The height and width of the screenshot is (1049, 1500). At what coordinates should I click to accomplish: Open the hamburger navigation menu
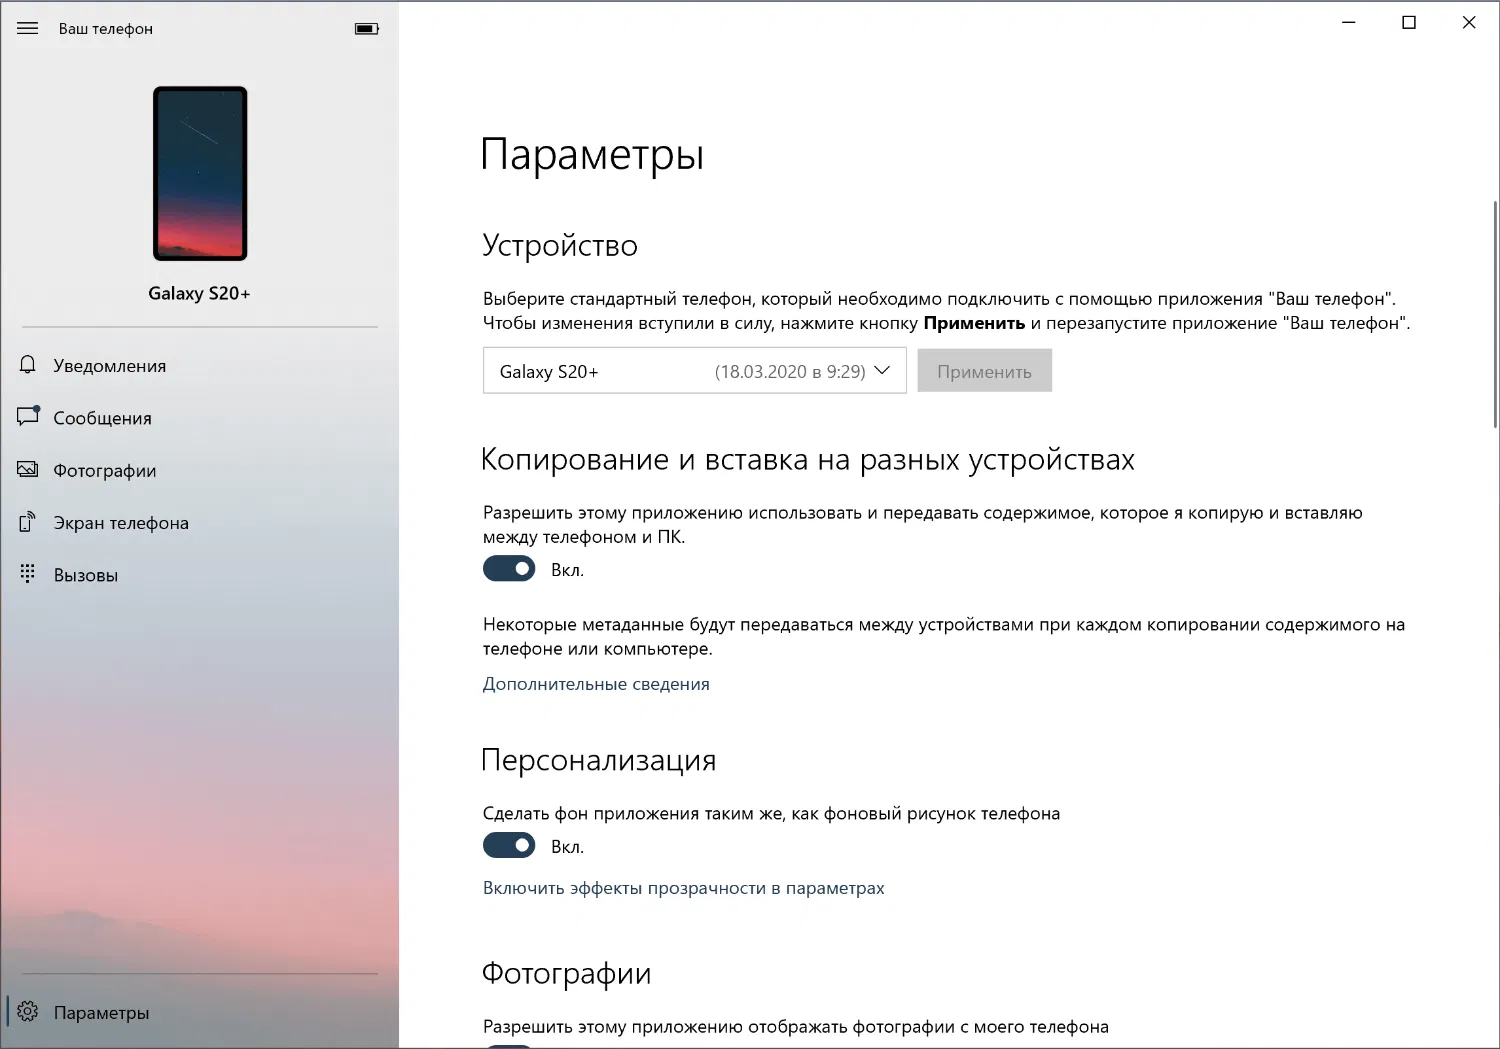(27, 28)
